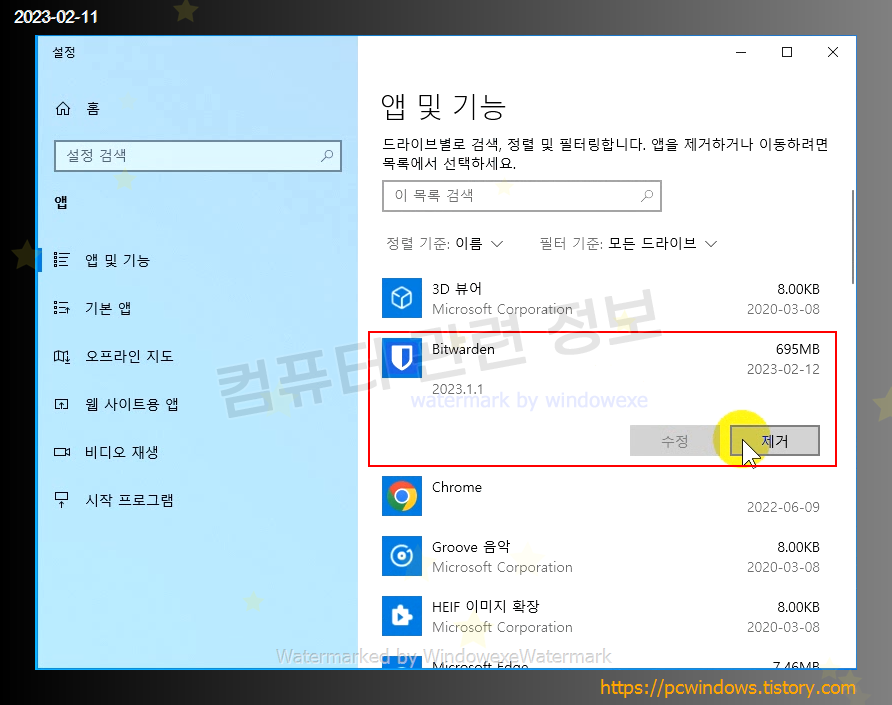Click the Home (홈) house icon
892x705 pixels.
63,109
